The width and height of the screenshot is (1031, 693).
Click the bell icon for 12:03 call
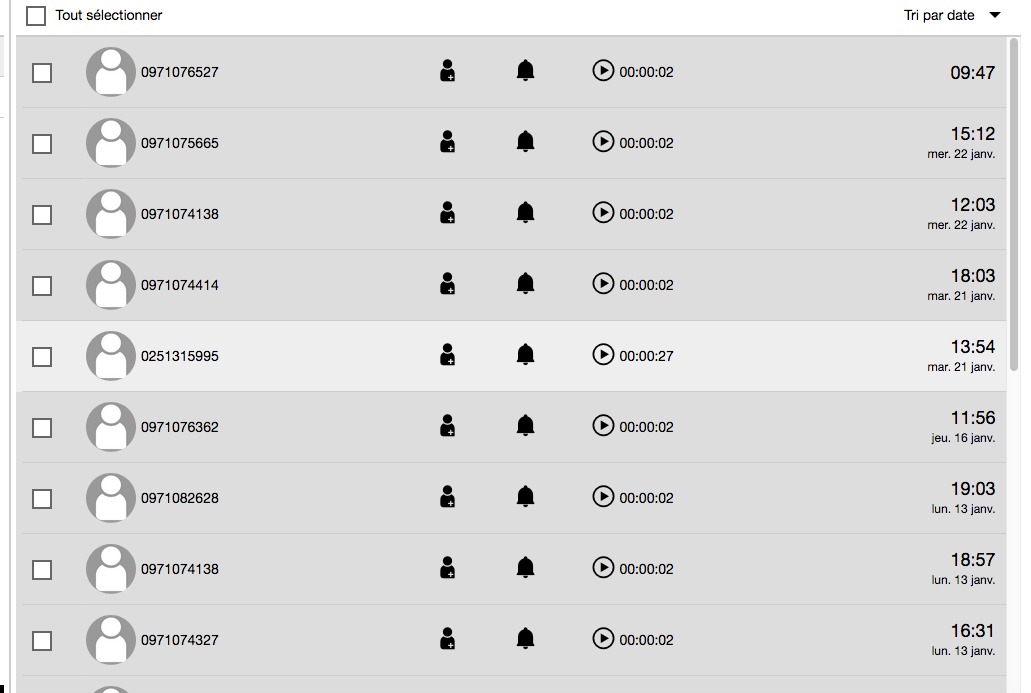(x=525, y=212)
